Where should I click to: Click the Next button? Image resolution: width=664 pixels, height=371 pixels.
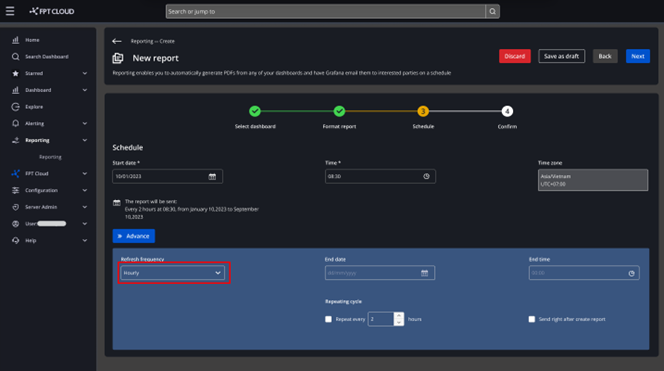pos(638,56)
